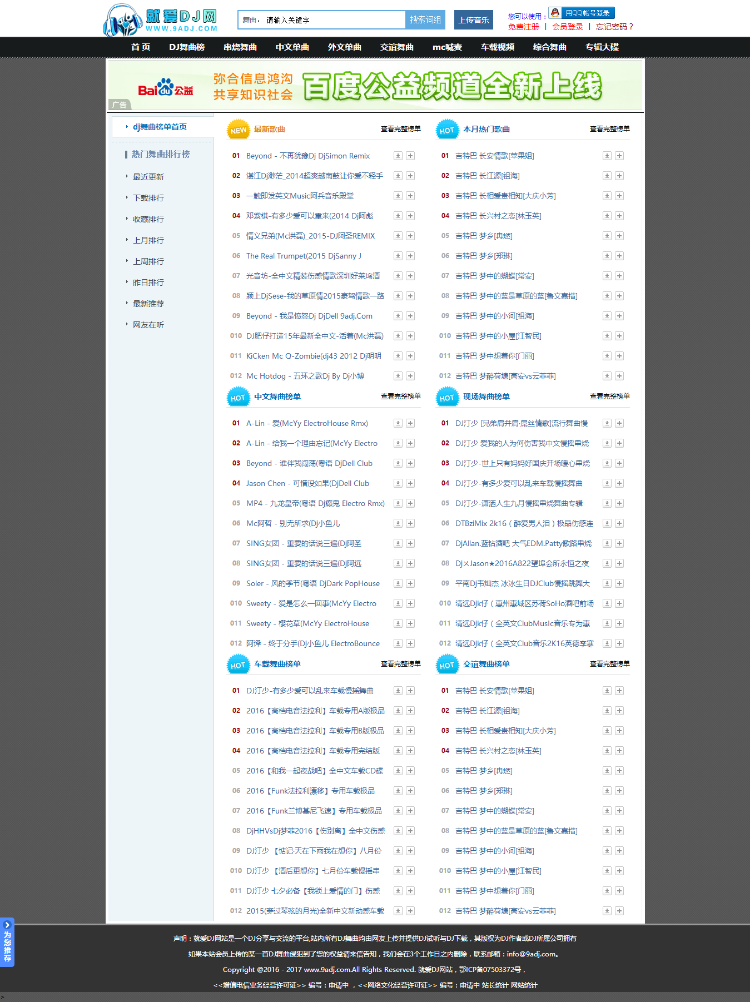Viewport: 750px width, 1002px height.
Task: Plus icon for 'A-Lin - 爱(McYy ElectroHouse Rmx)'
Action: pos(410,423)
